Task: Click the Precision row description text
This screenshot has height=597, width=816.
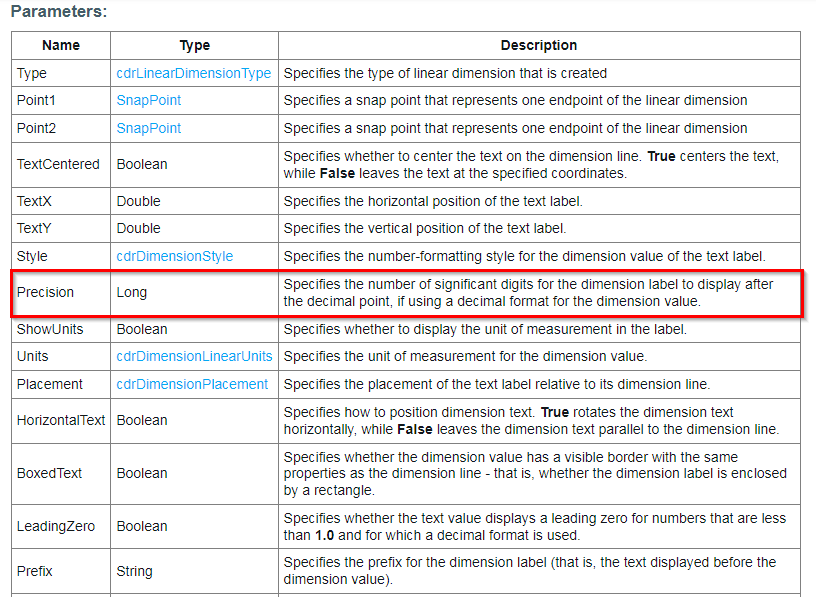Action: pos(528,293)
